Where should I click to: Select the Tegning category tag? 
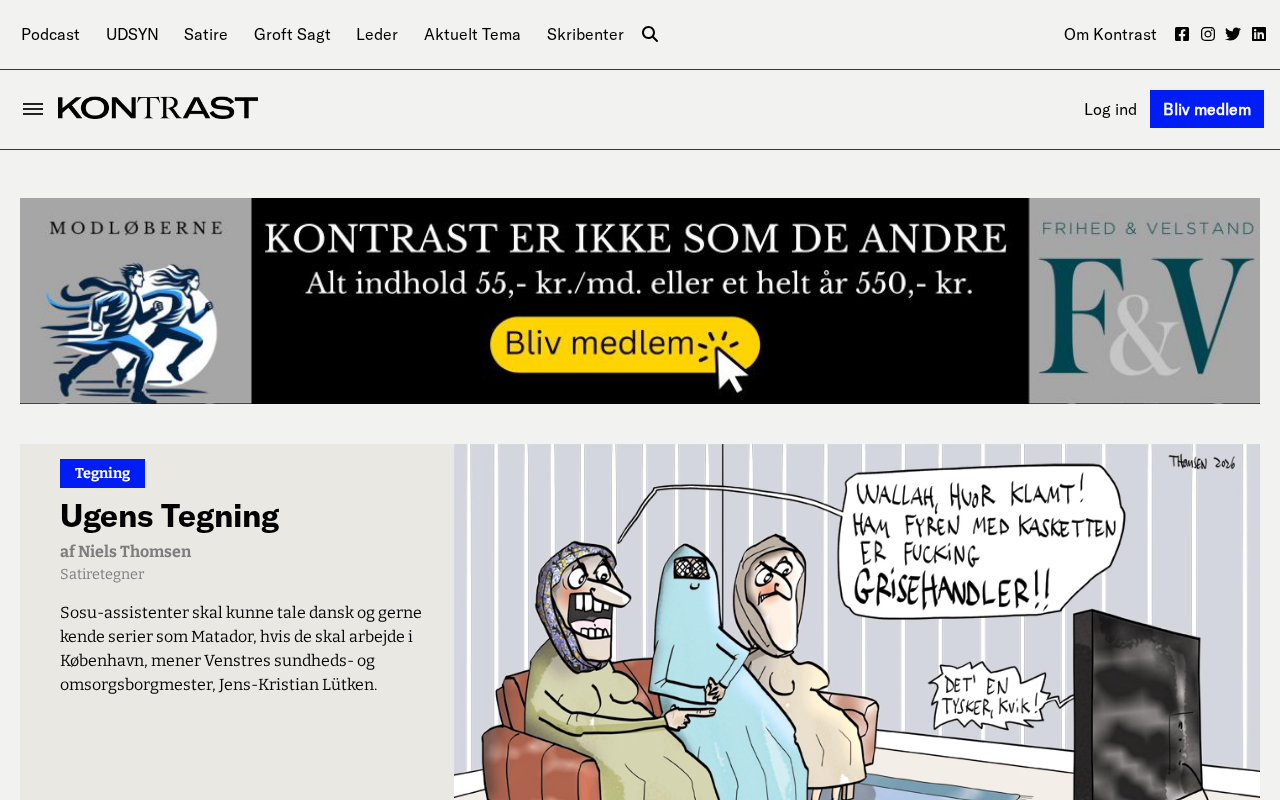(x=102, y=473)
